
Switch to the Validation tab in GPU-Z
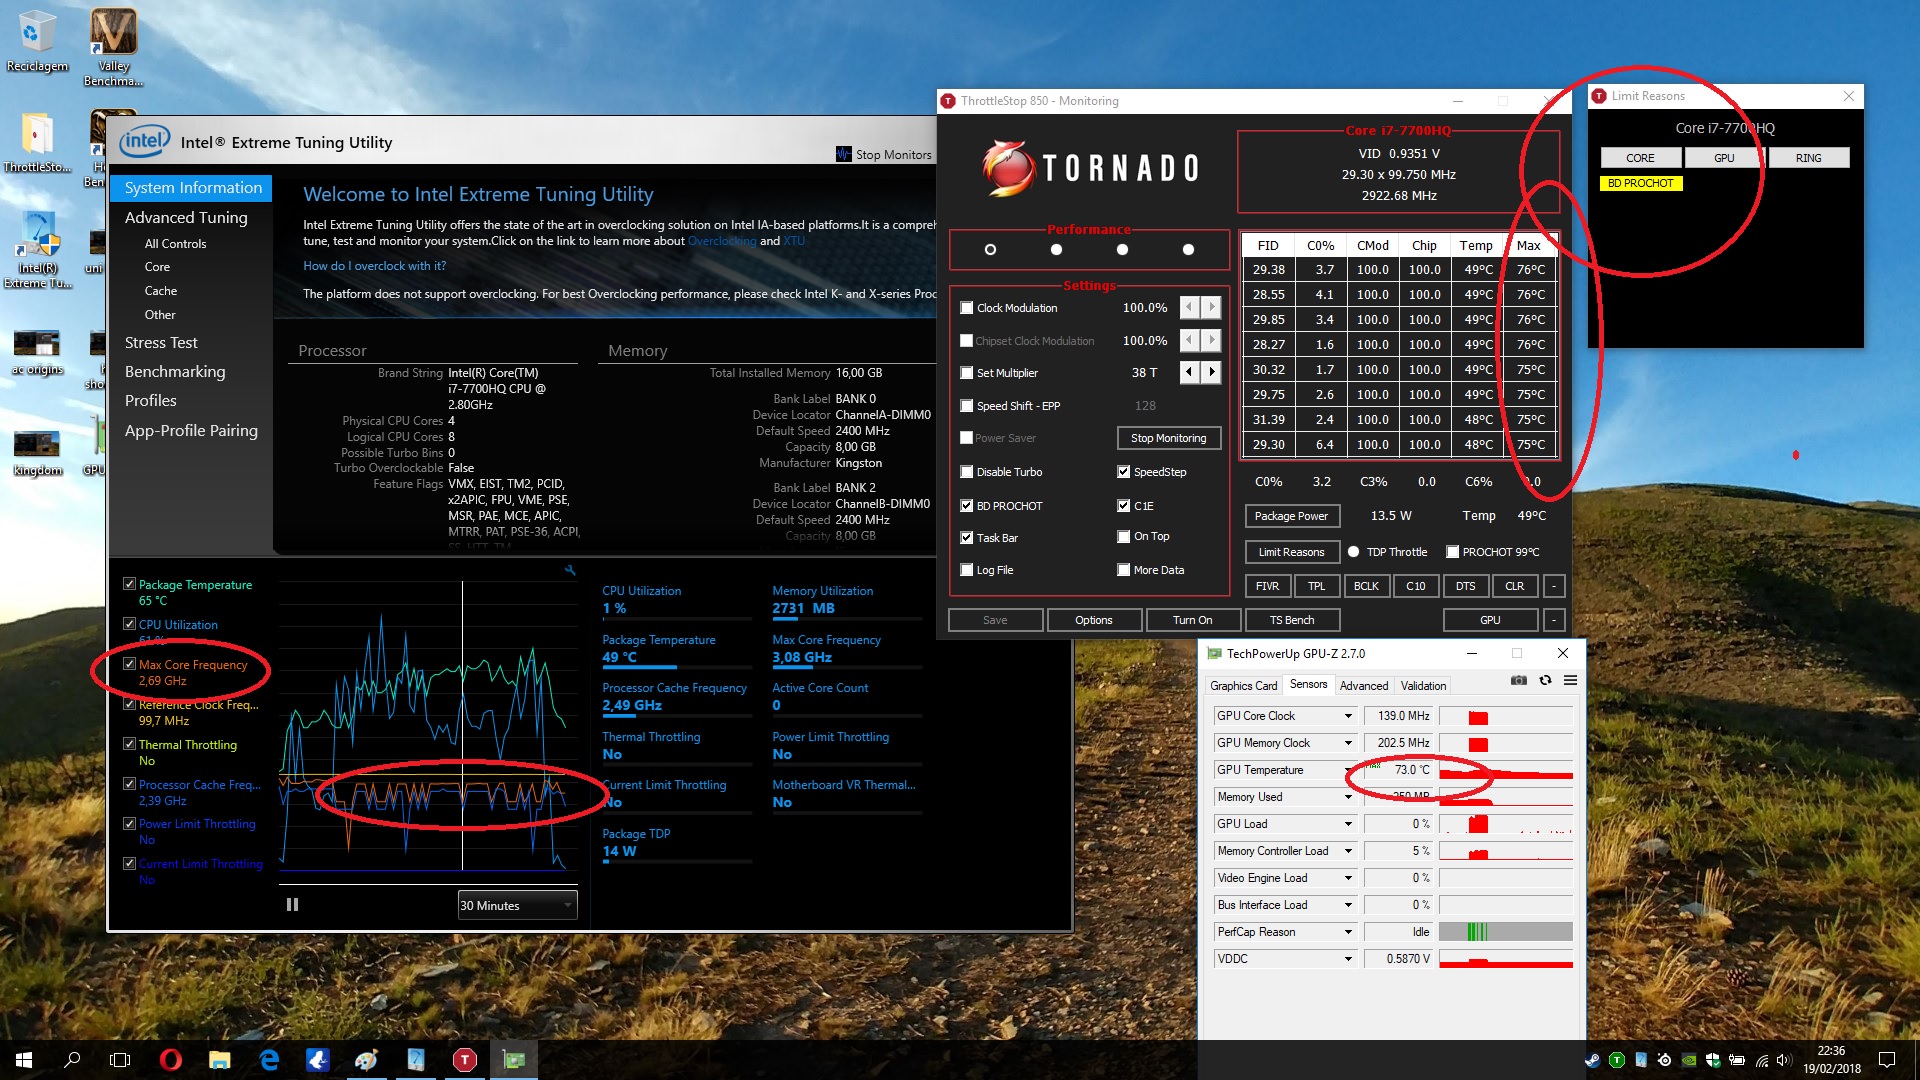coord(1422,685)
